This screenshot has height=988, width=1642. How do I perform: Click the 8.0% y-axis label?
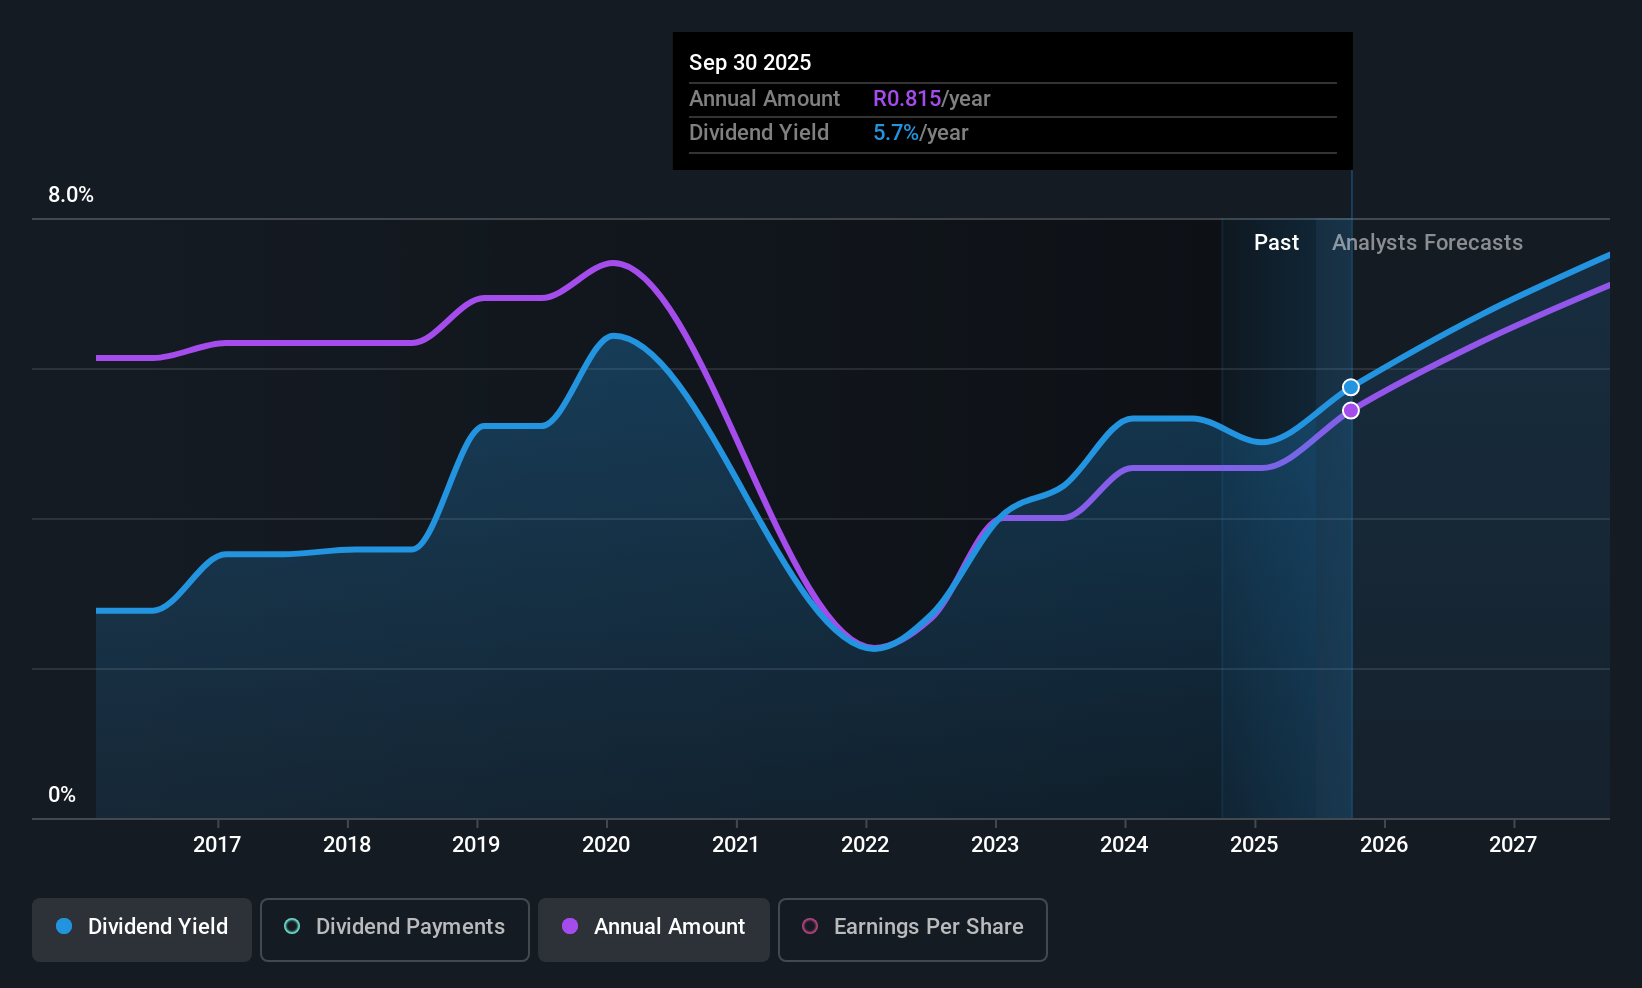[x=71, y=195]
